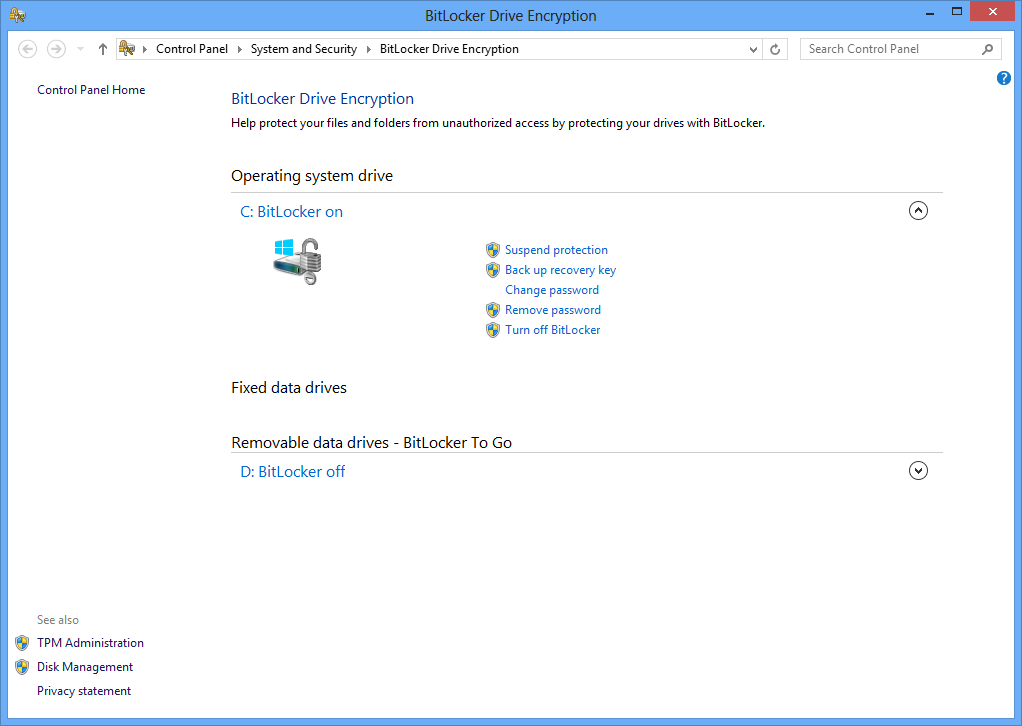Click Change password
Screen dimensions: 1022x726
[552, 290]
